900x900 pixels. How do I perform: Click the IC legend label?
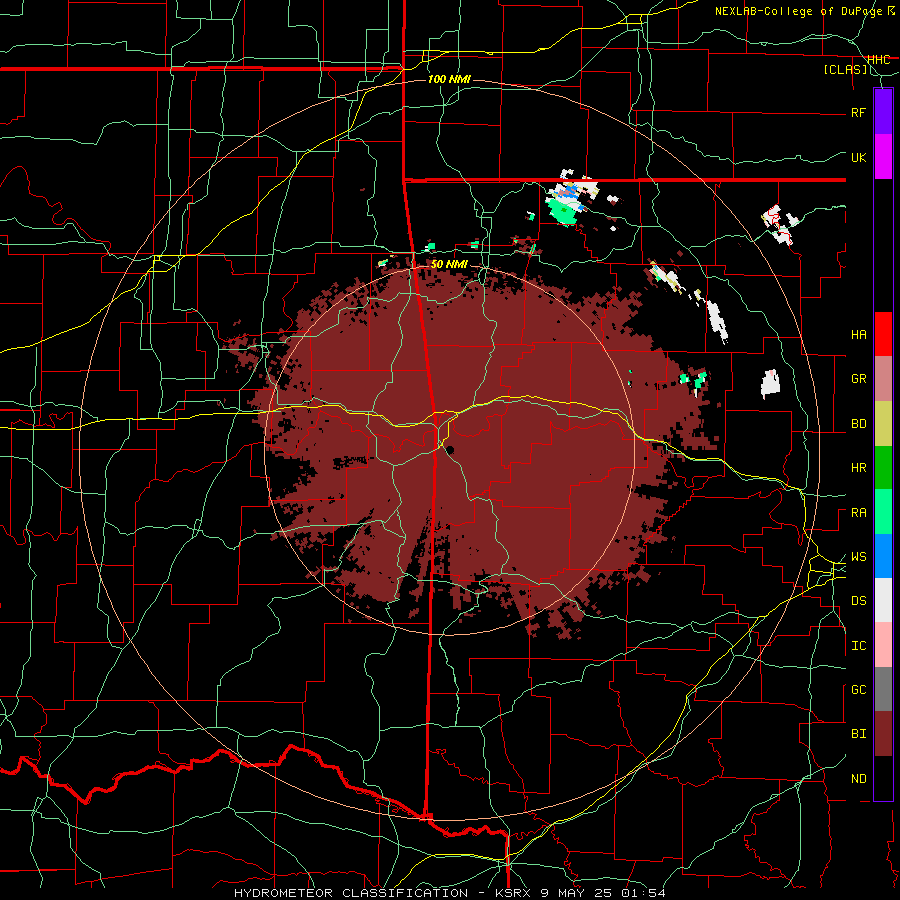pyautogui.click(x=859, y=646)
